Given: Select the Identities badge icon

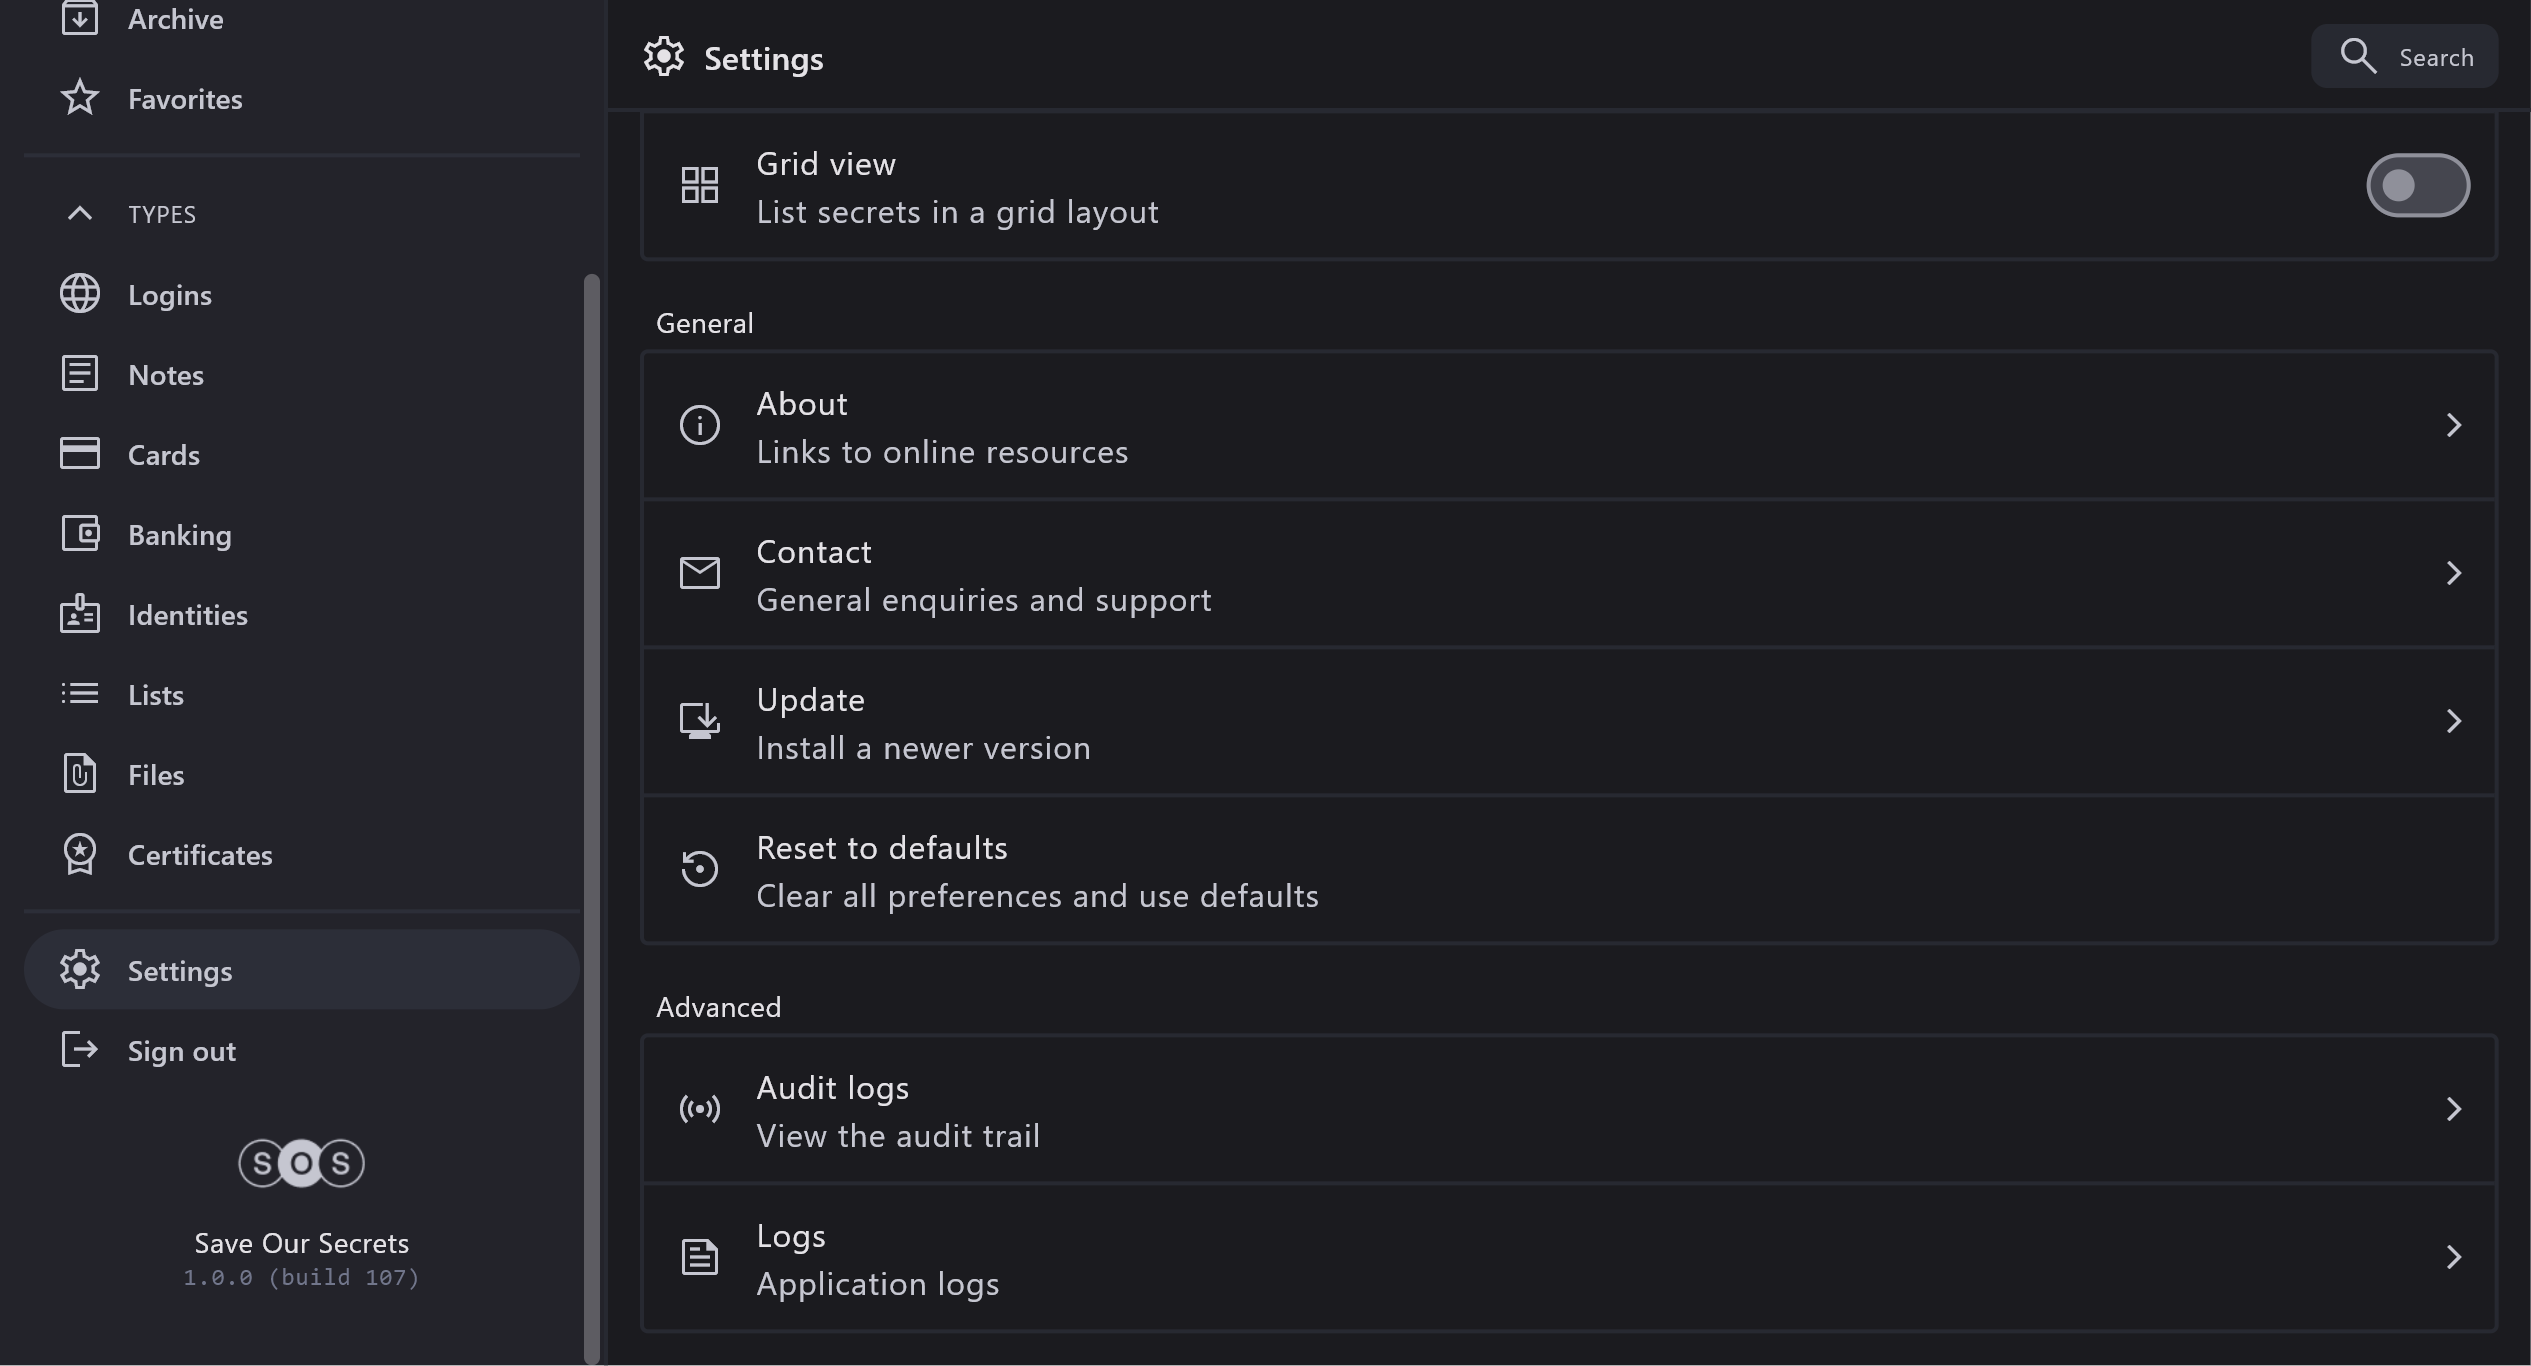Looking at the screenshot, I should (80, 614).
